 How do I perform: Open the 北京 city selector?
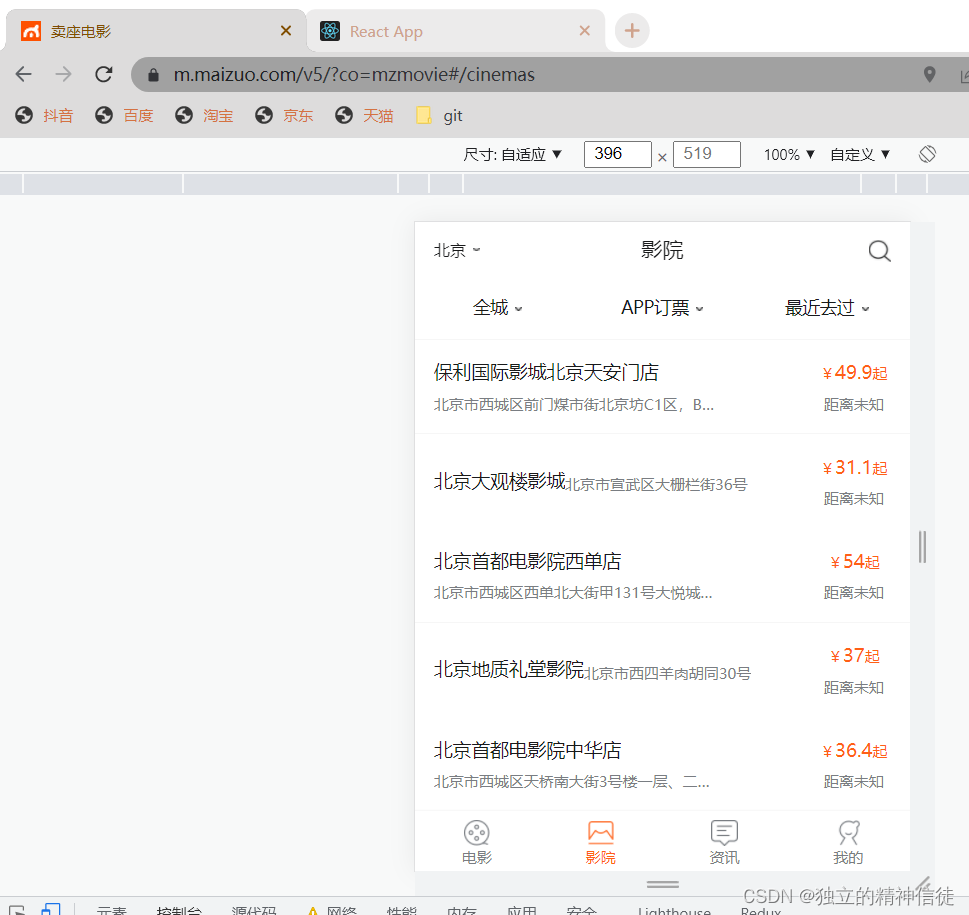(x=457, y=250)
